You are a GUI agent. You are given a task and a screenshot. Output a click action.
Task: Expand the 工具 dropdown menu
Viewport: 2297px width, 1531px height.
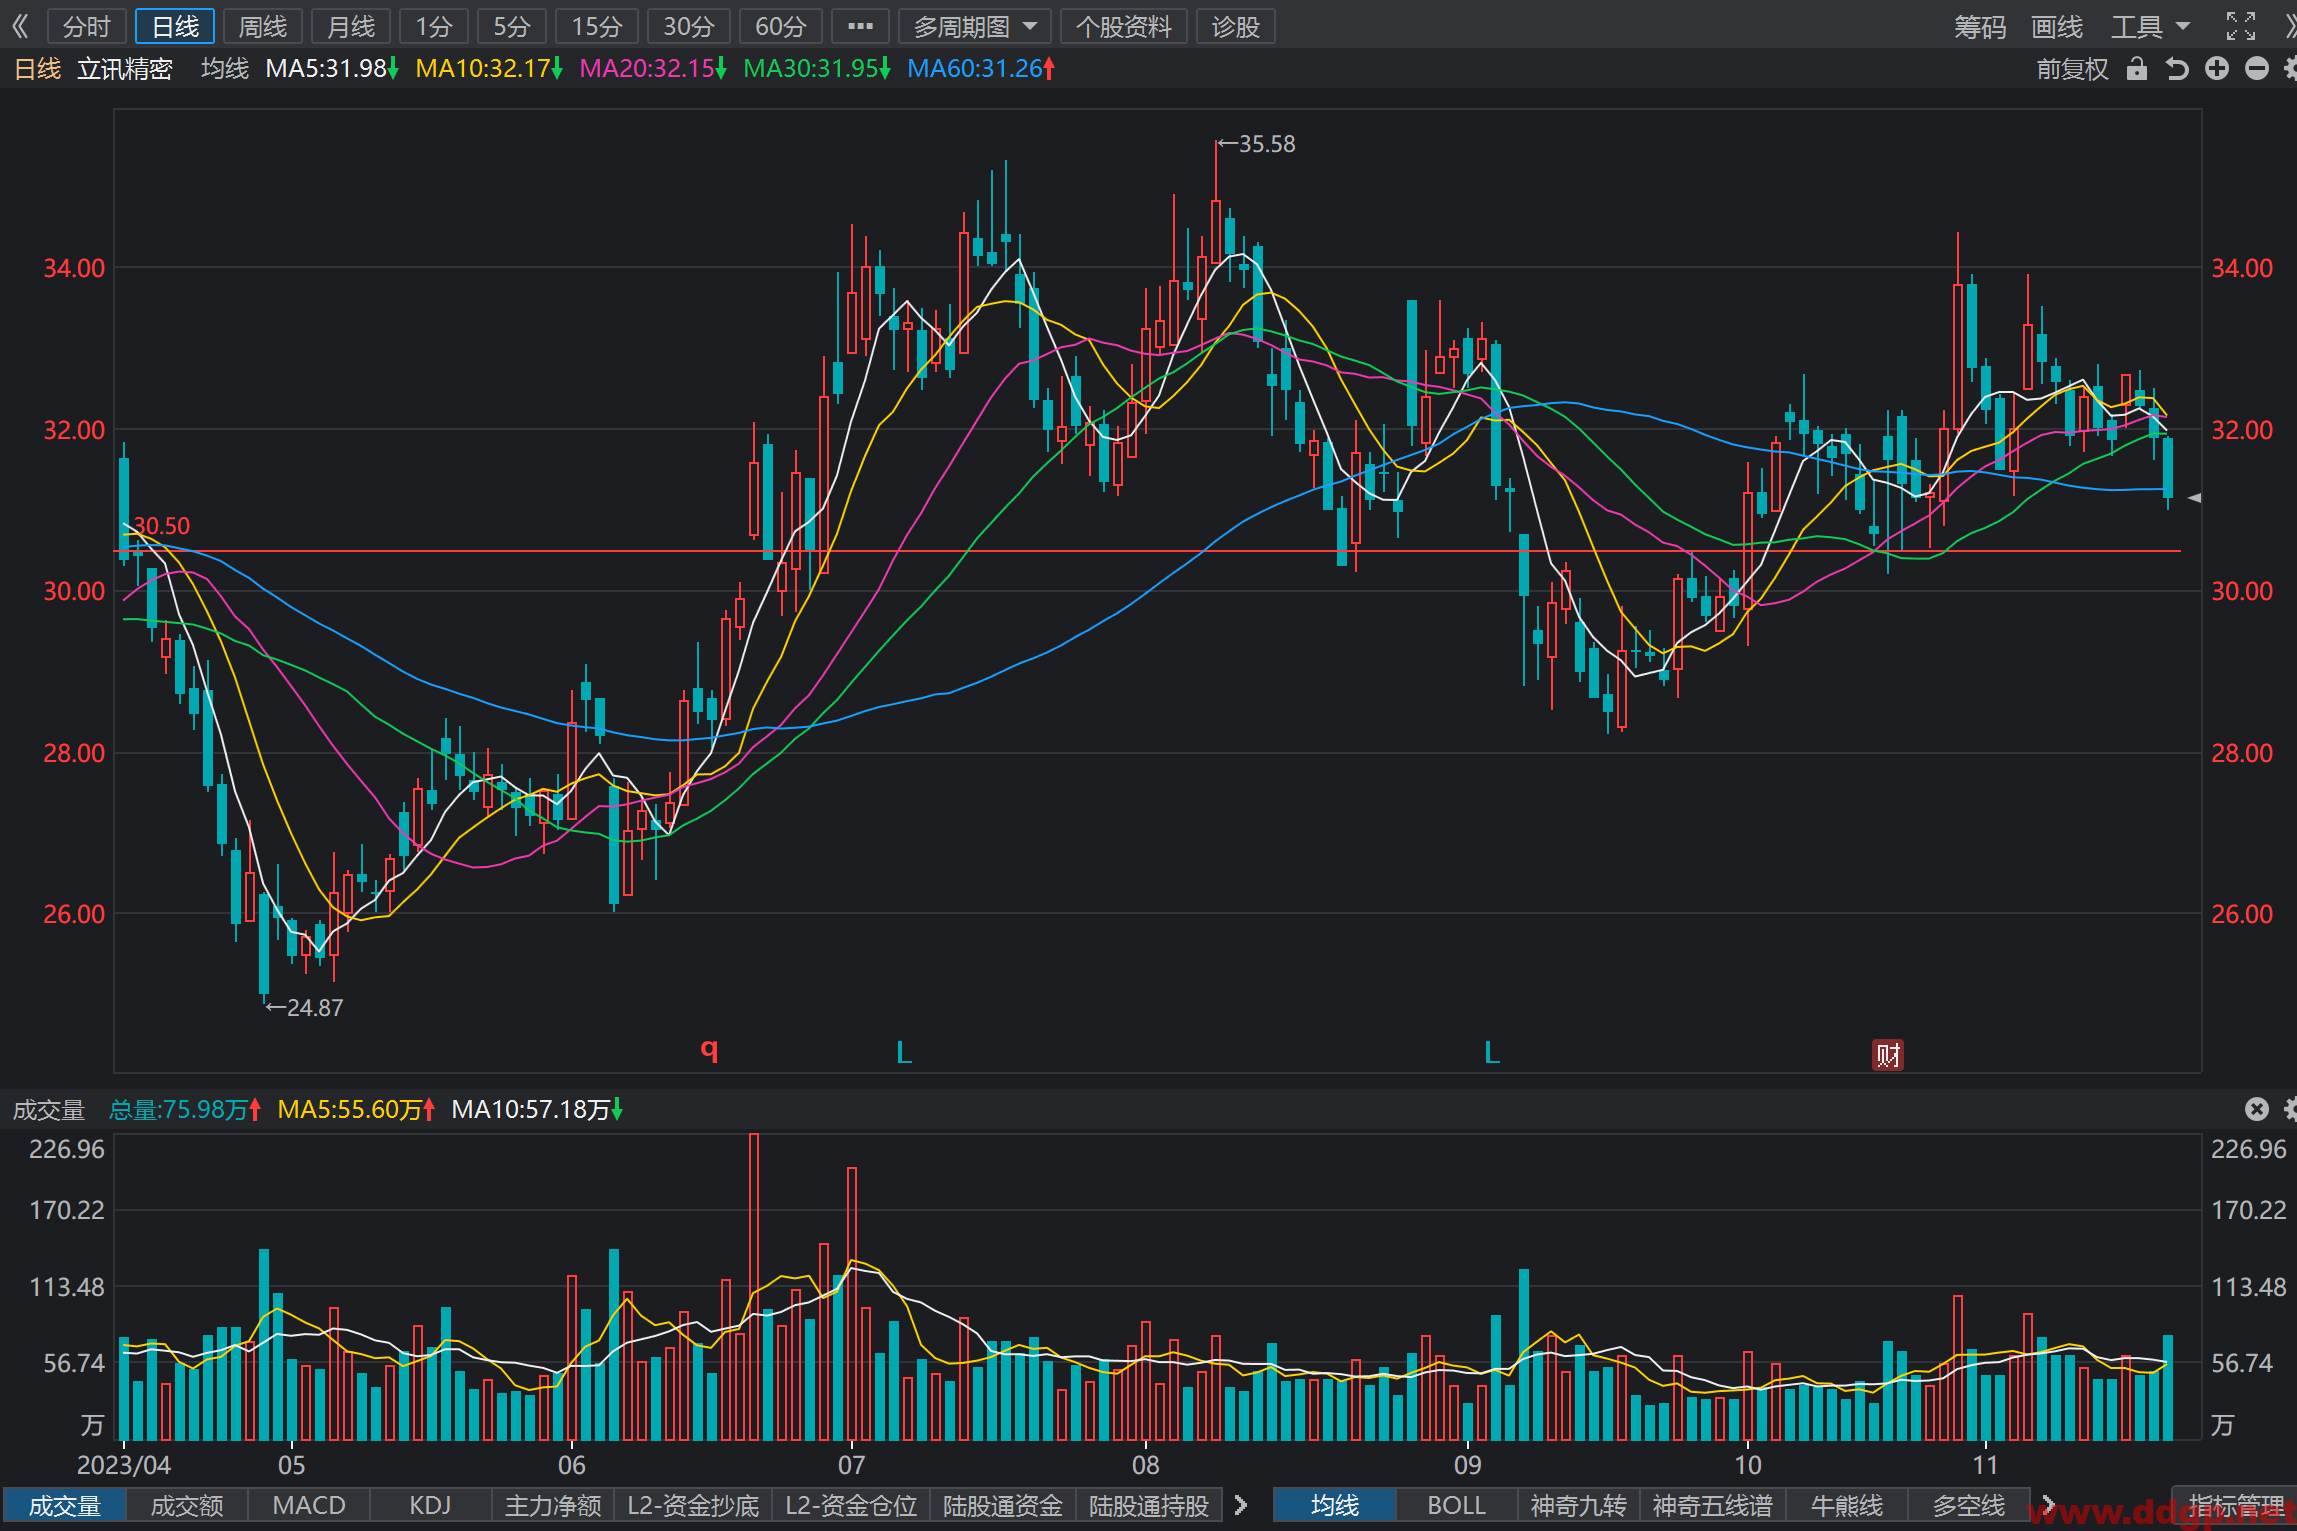tap(2150, 26)
